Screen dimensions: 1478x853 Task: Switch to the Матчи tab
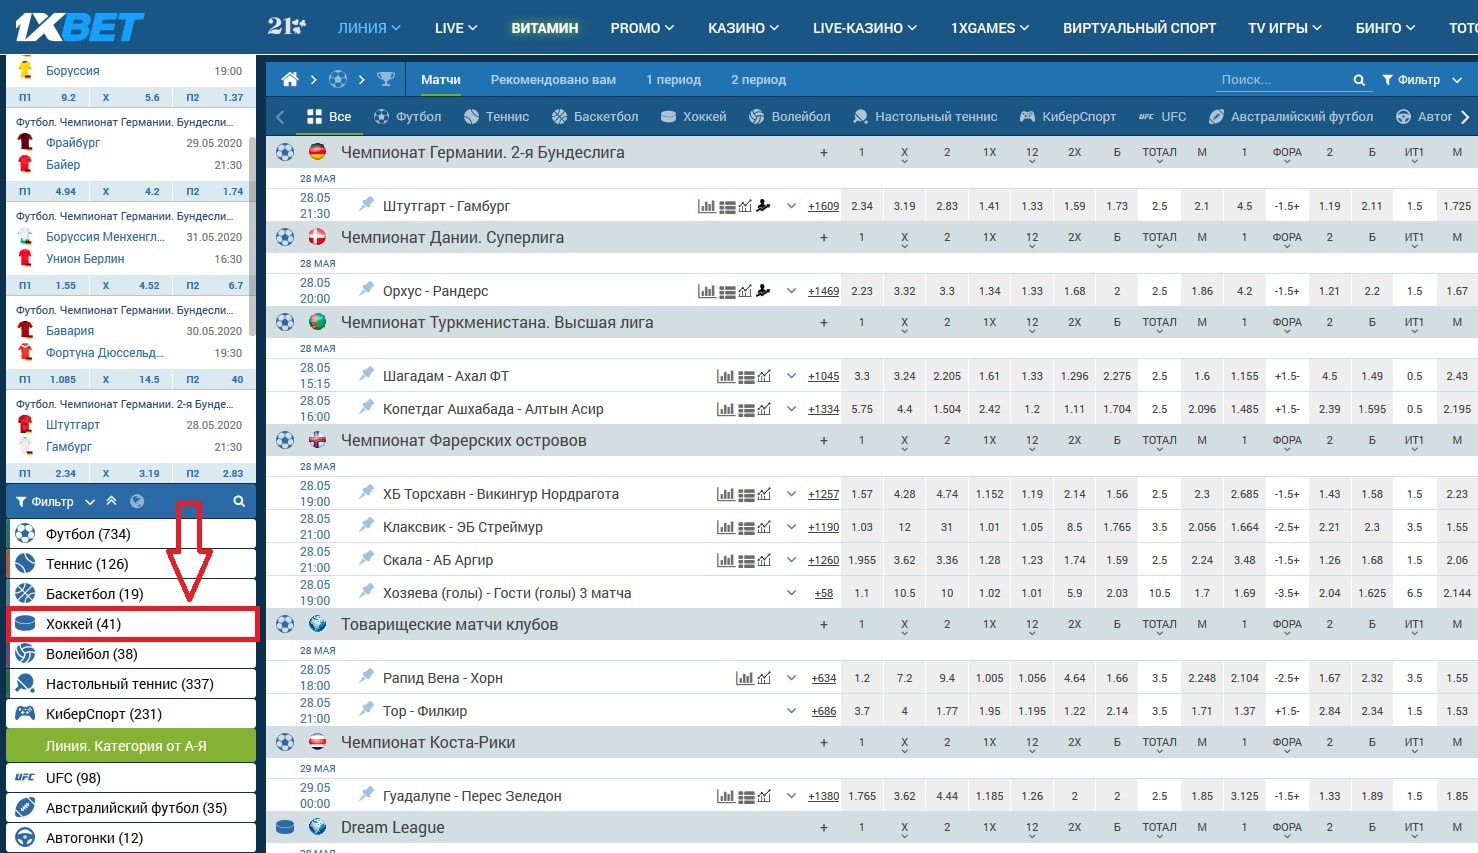441,79
